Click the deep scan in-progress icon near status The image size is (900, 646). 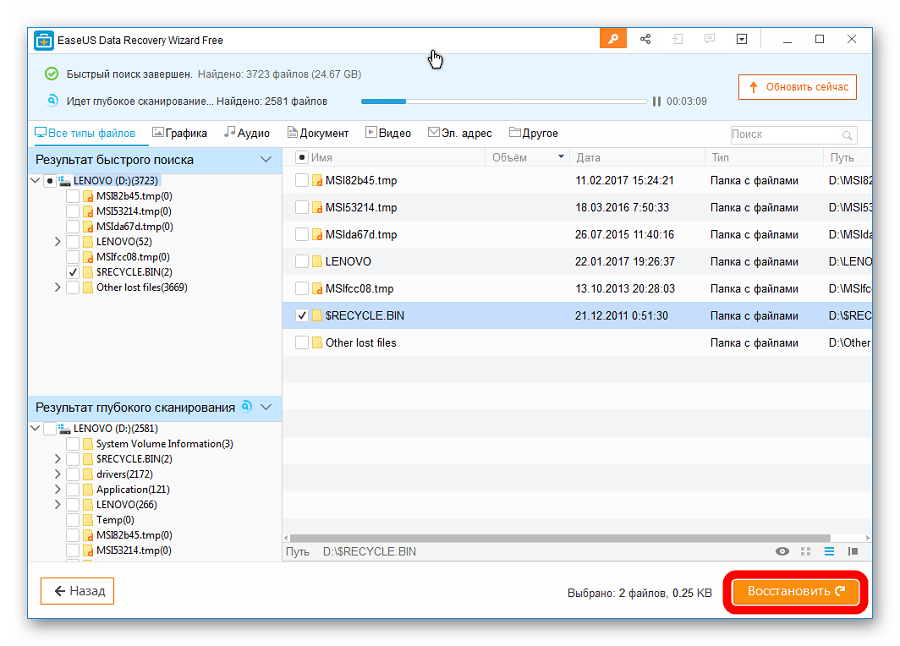52,100
